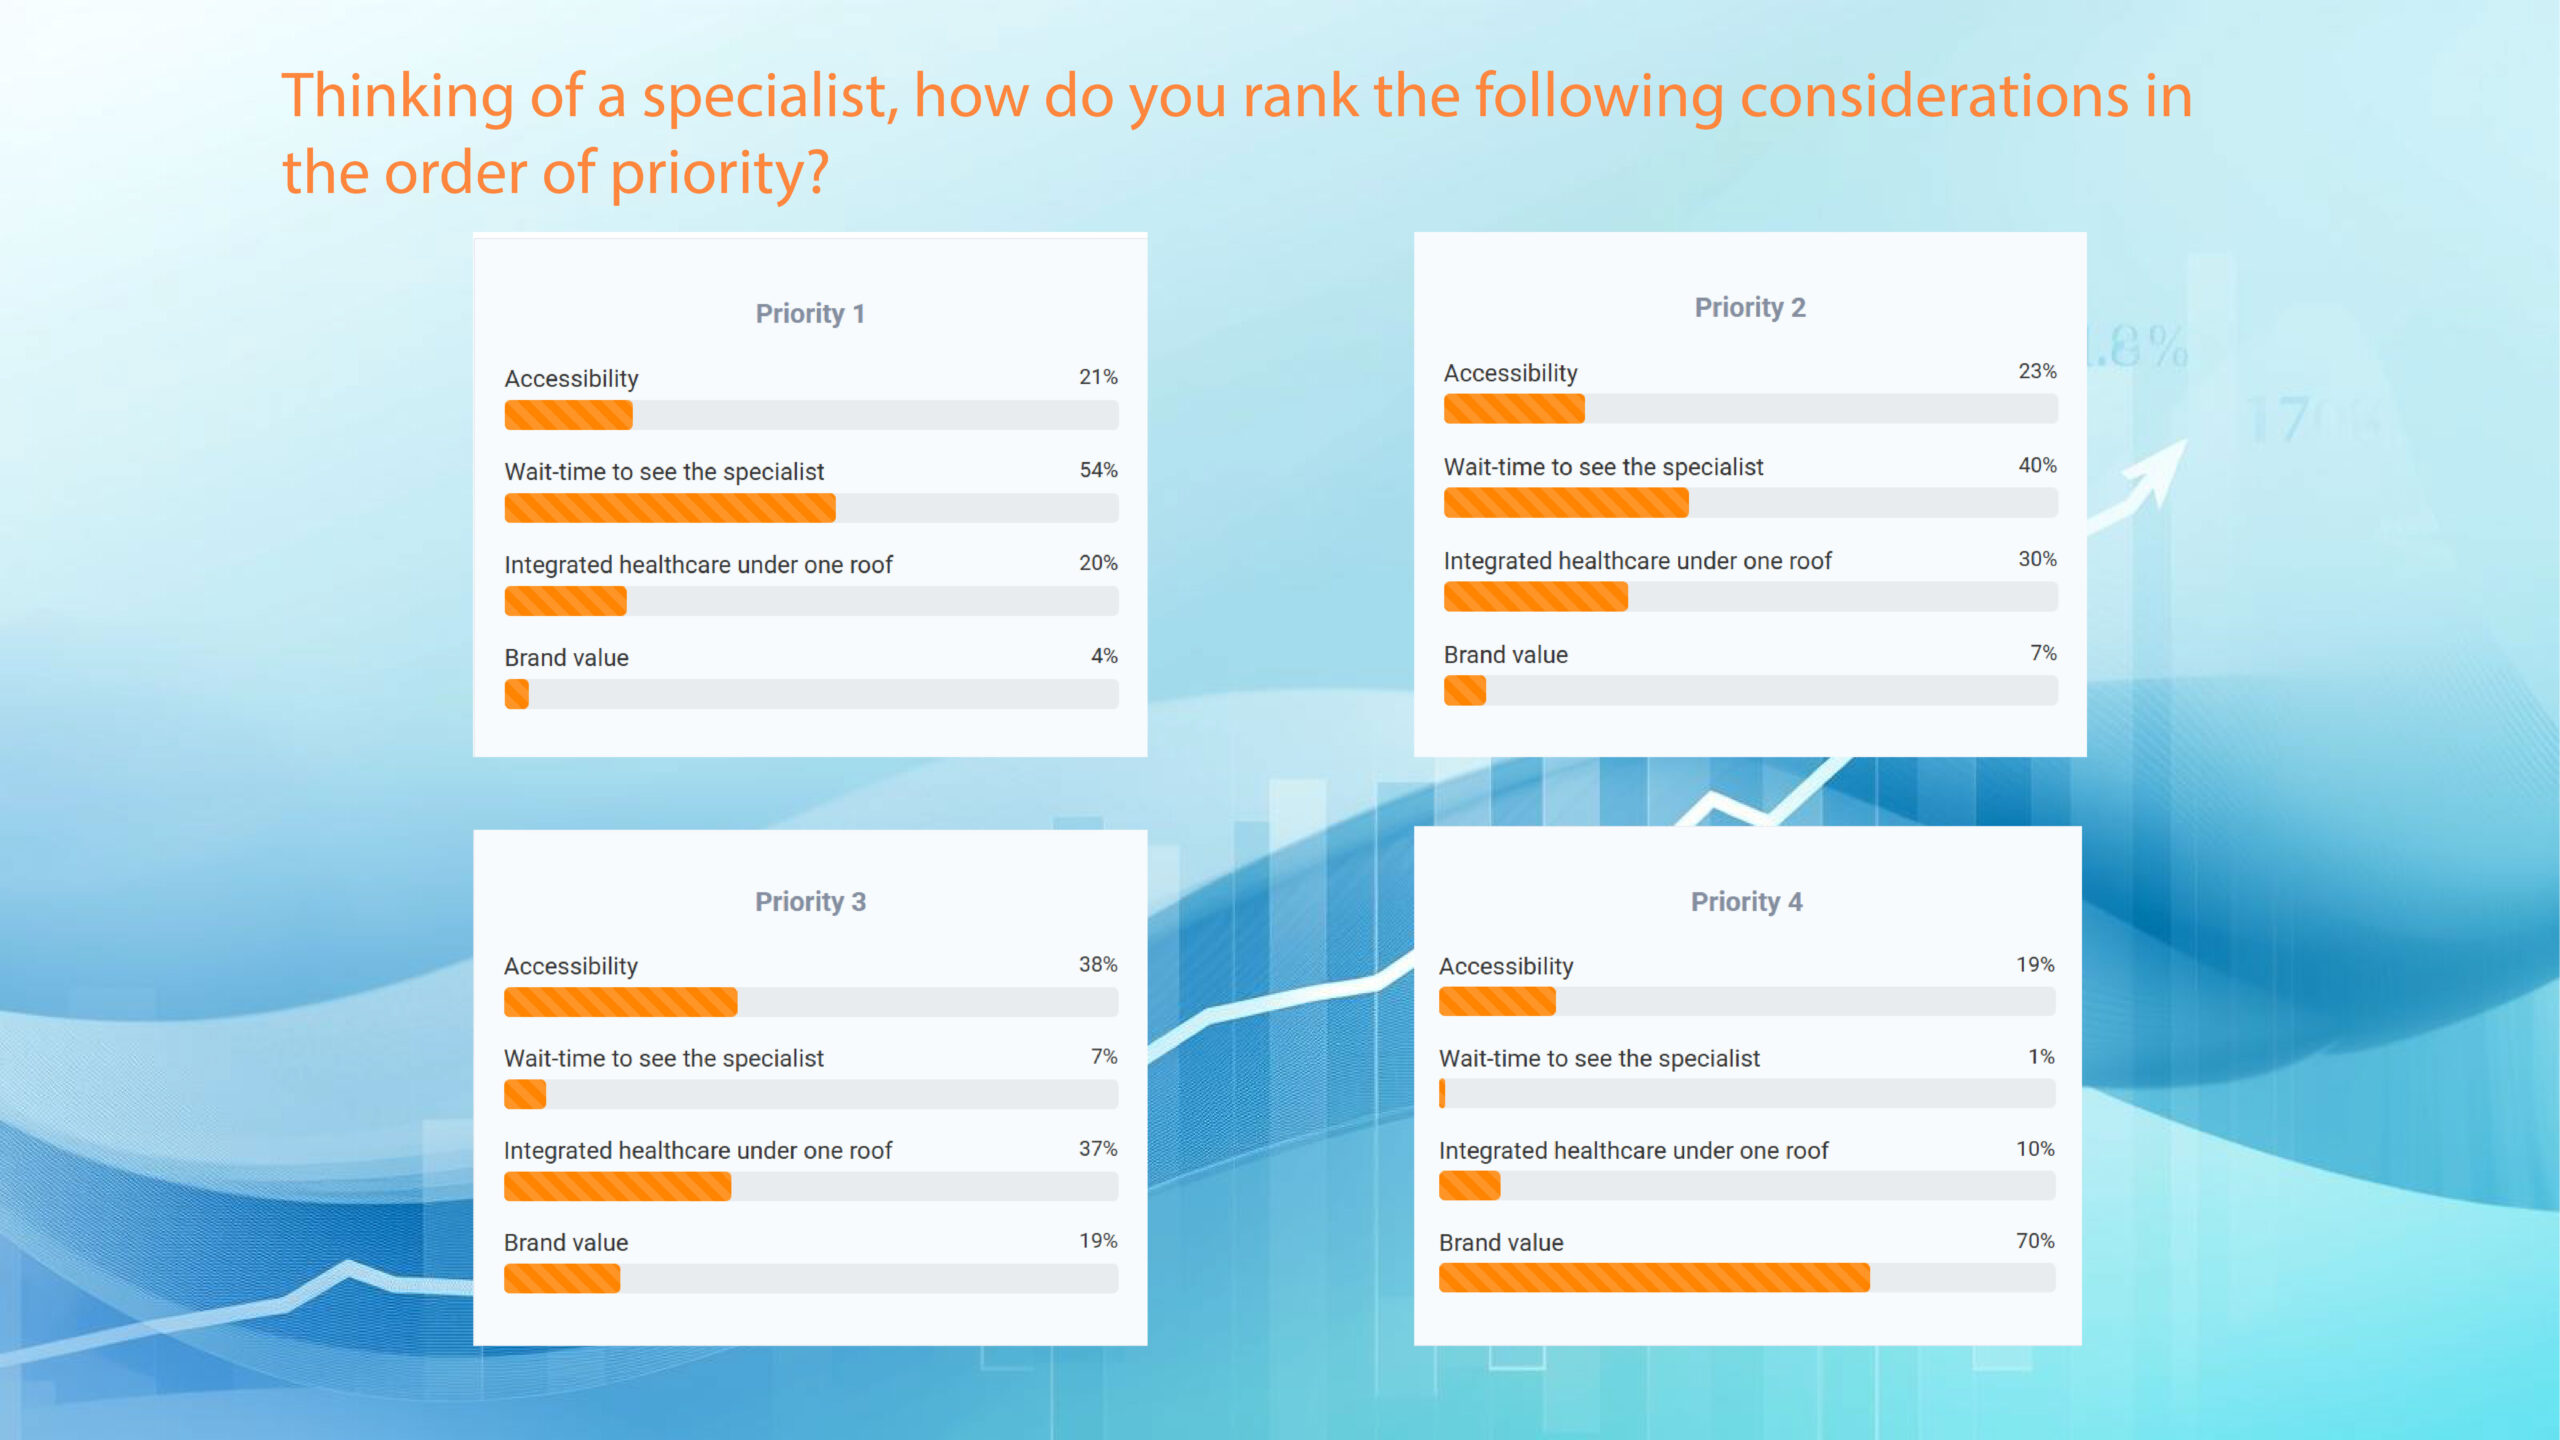Click the Priority 1 Wait-time progress bar
The image size is (2560, 1440).
click(810, 509)
